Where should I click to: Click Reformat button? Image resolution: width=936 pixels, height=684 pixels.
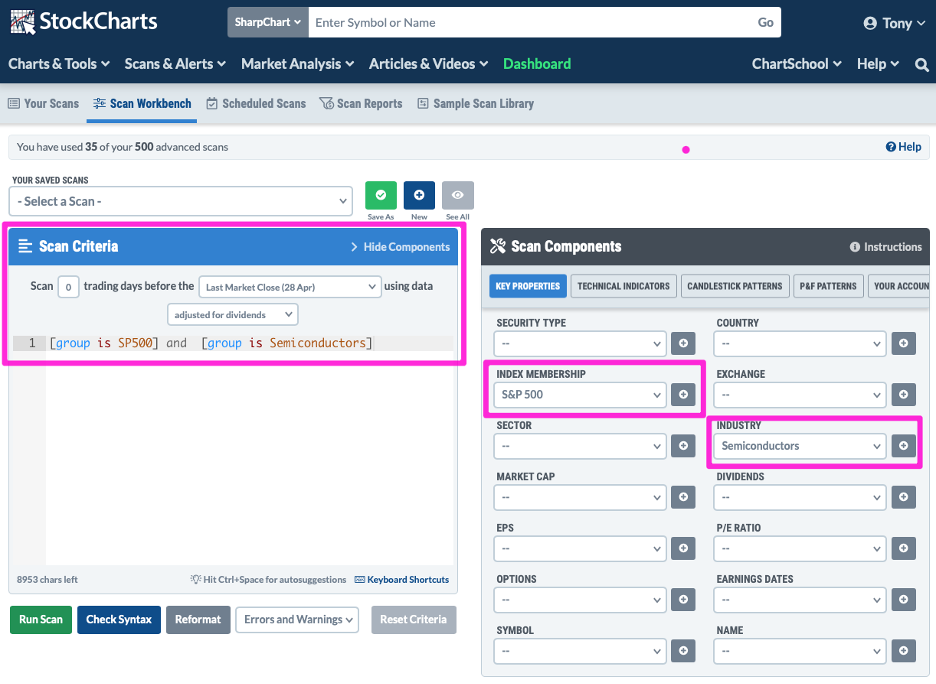tap(198, 620)
